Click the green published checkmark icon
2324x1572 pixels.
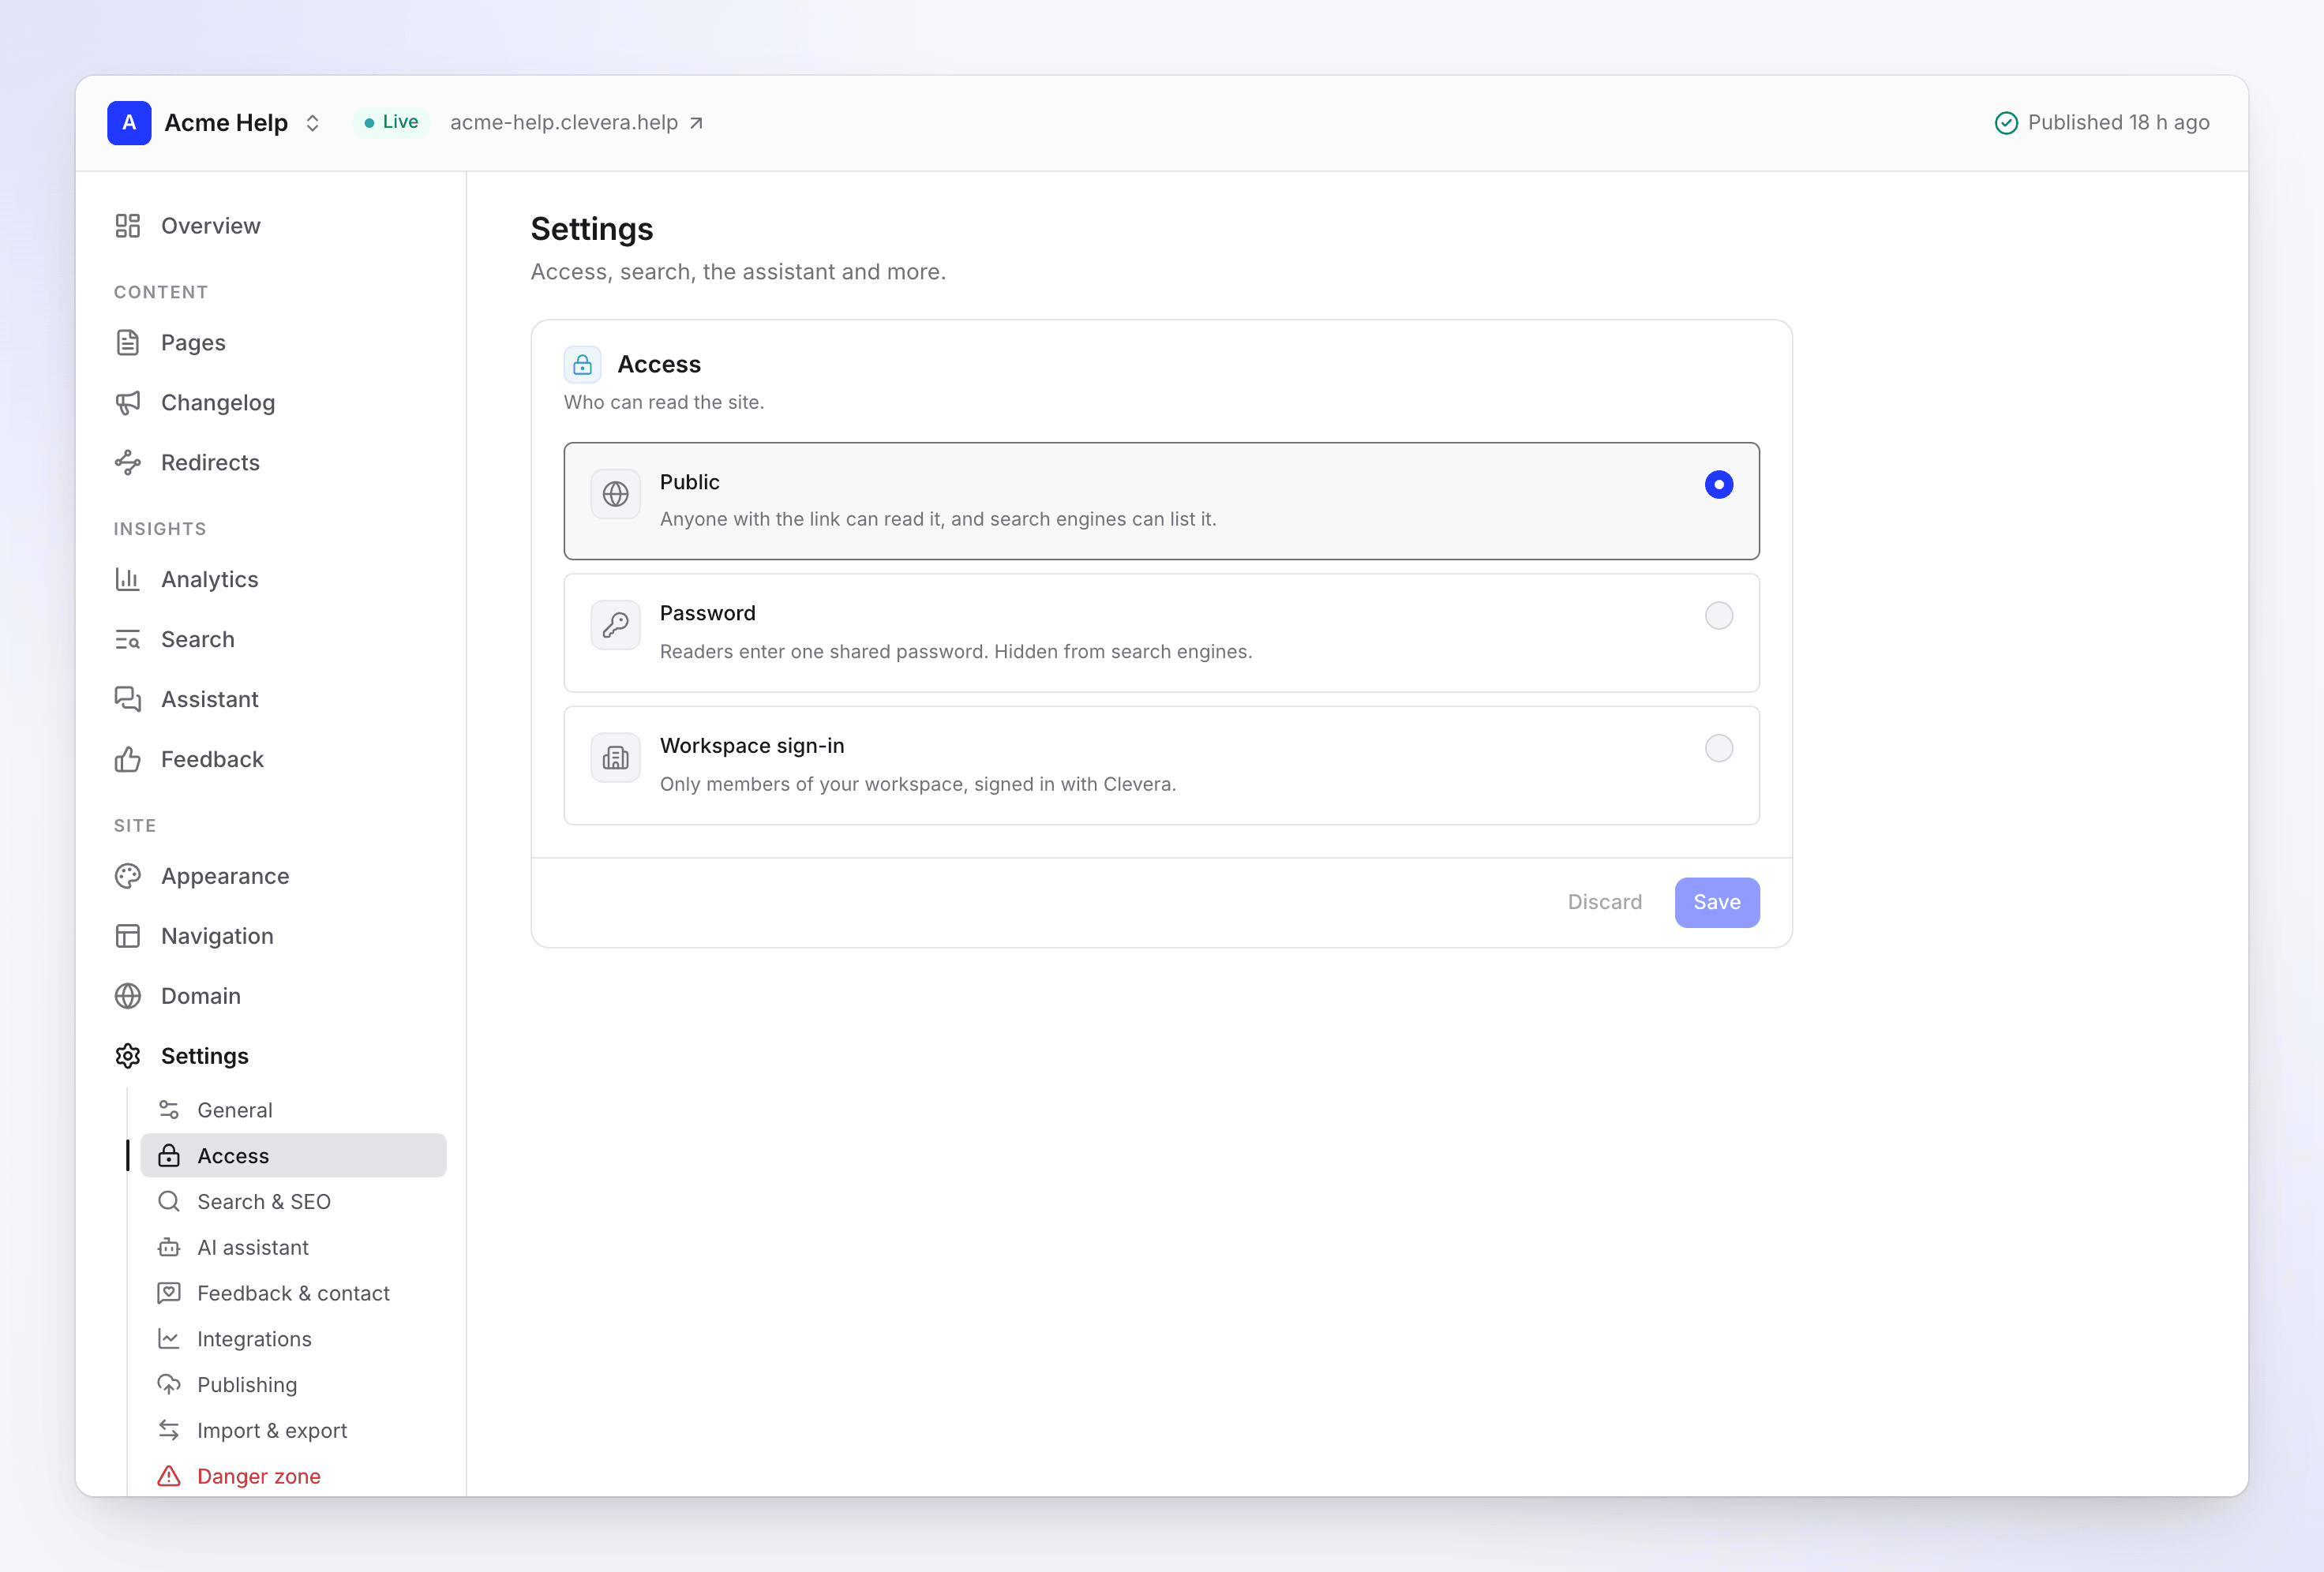pyautogui.click(x=2006, y=123)
